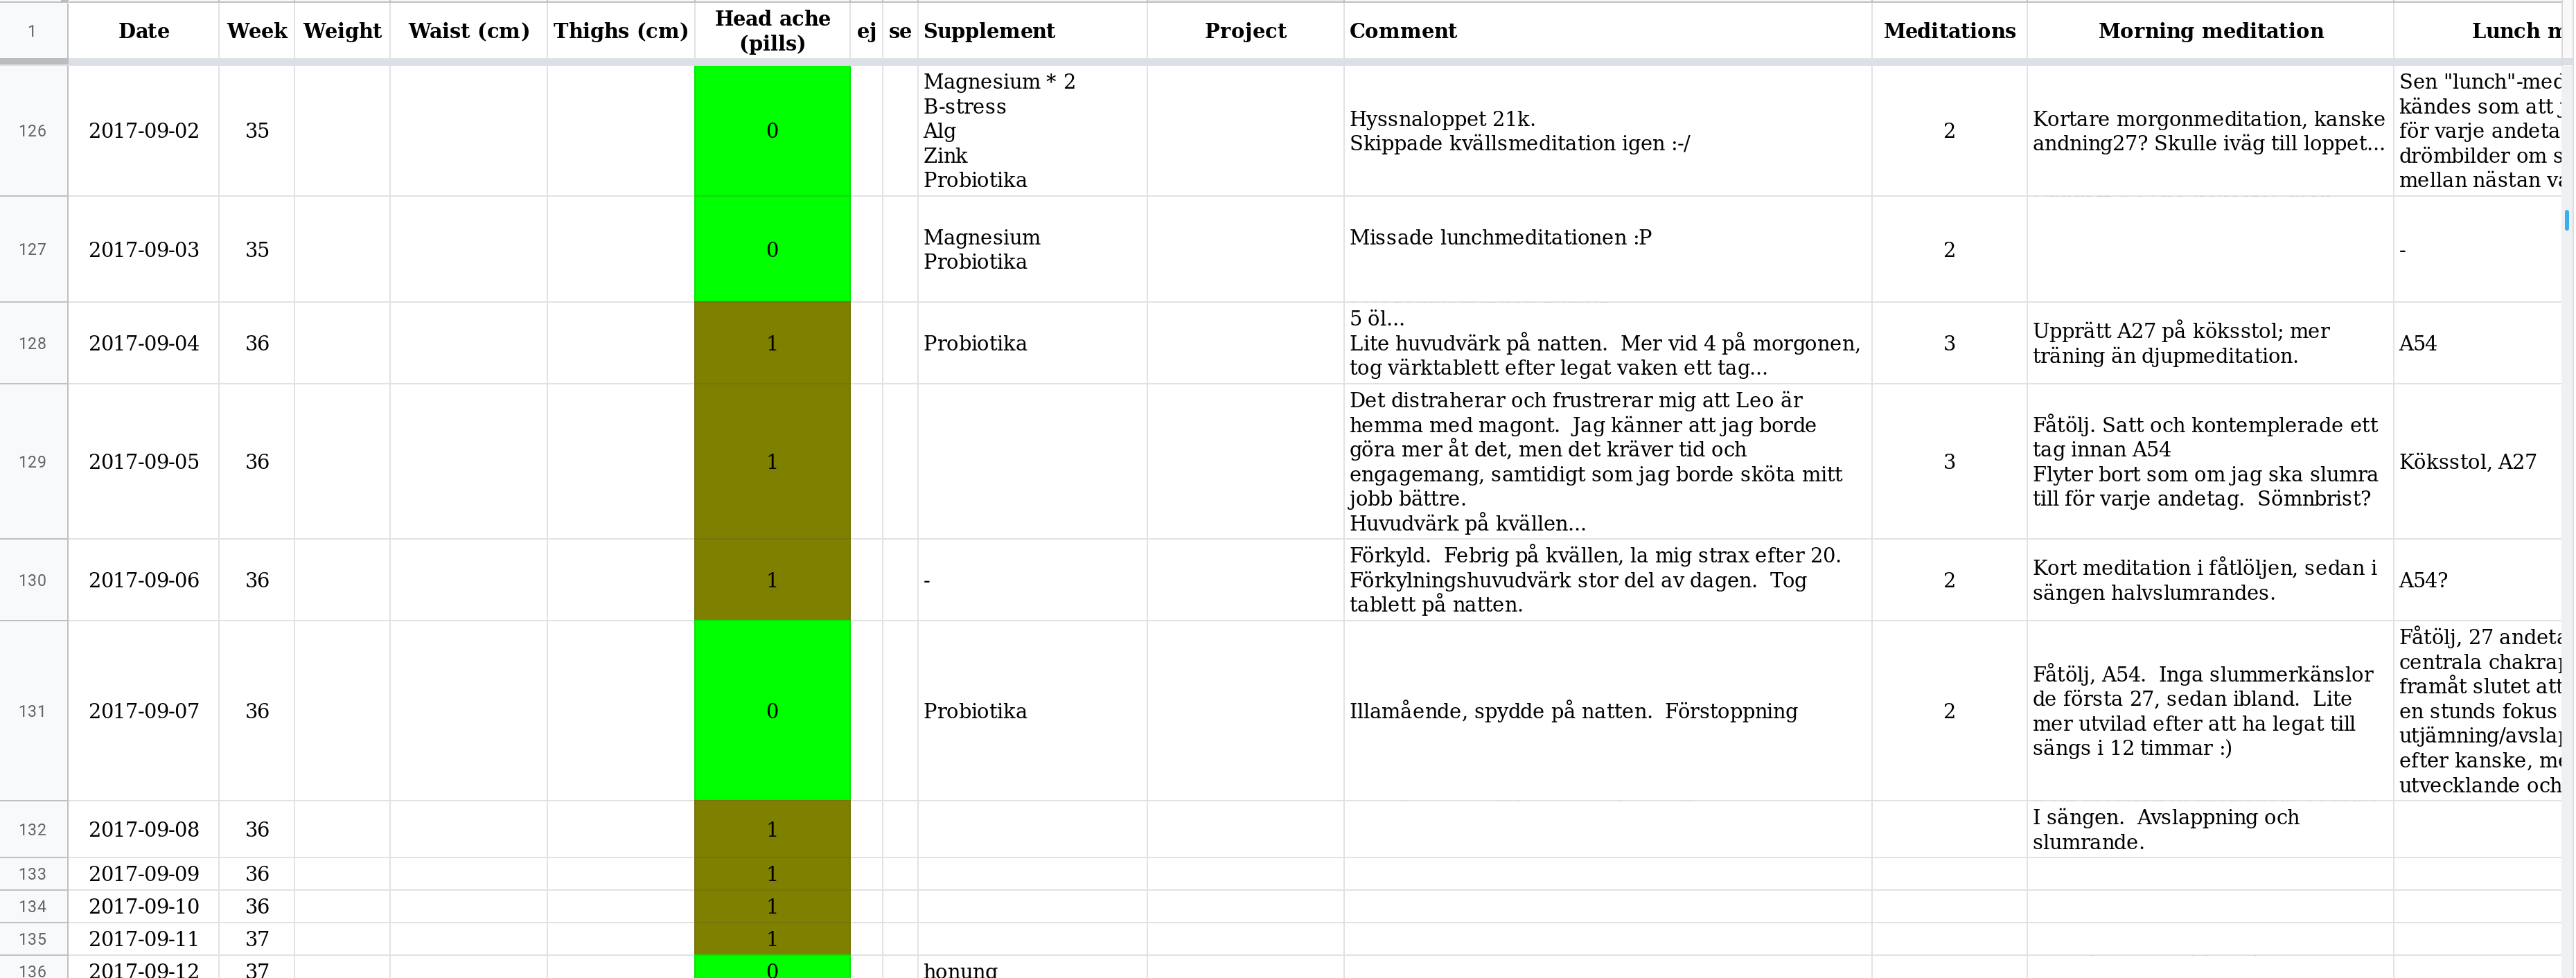
Task: Click Meditations value 2 for 2017-09-07
Action: click(1949, 711)
